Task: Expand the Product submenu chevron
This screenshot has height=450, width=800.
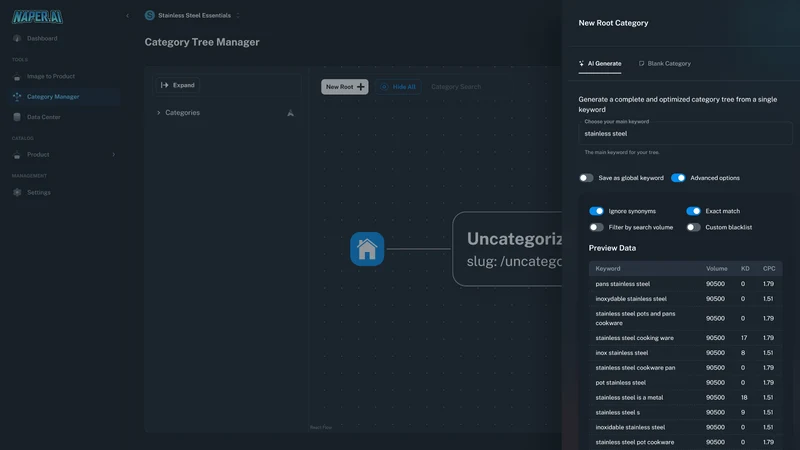Action: click(113, 155)
